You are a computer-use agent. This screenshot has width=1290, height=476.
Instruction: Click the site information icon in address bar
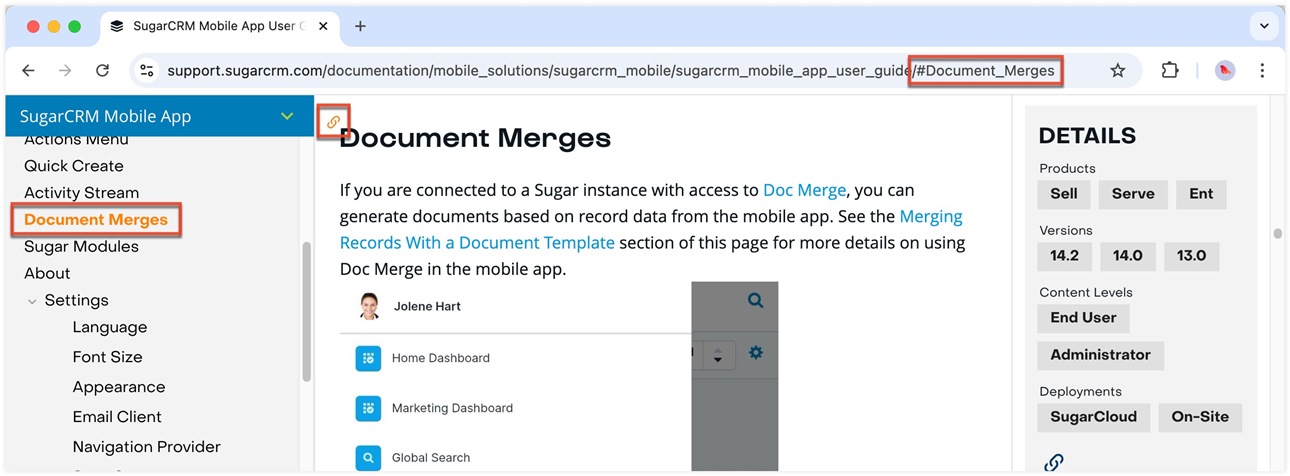[147, 71]
